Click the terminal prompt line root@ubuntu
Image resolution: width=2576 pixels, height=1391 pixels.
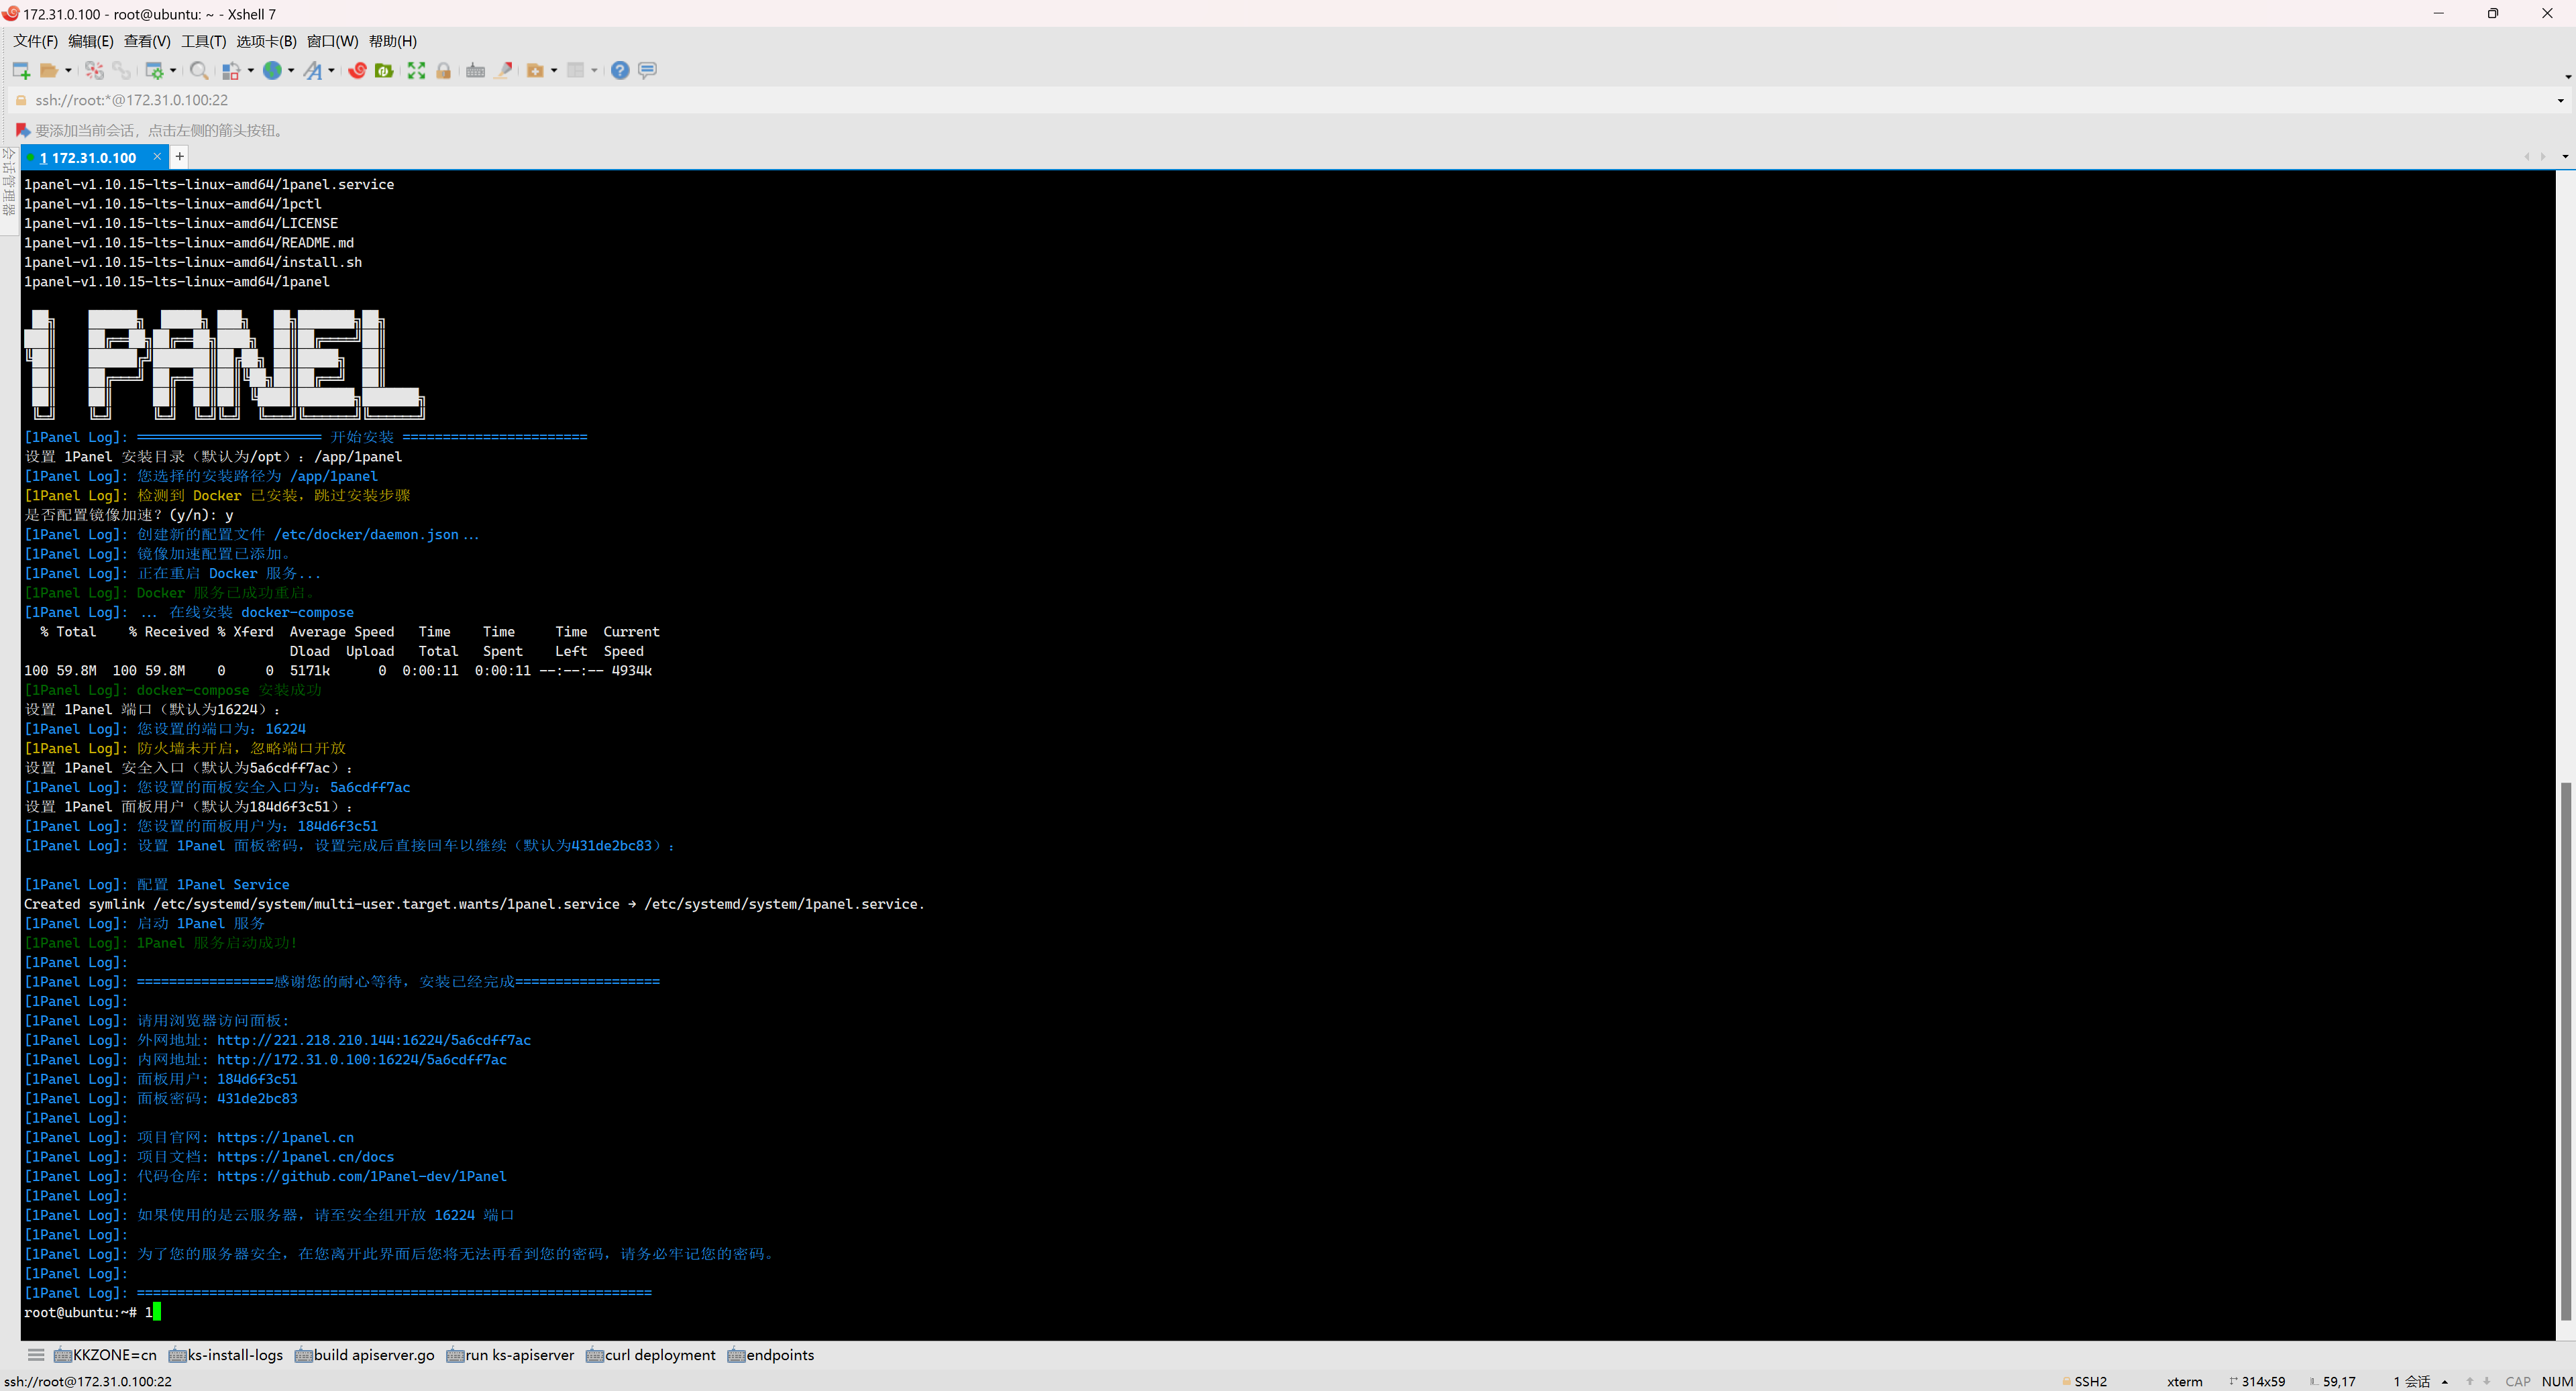click(x=92, y=1312)
